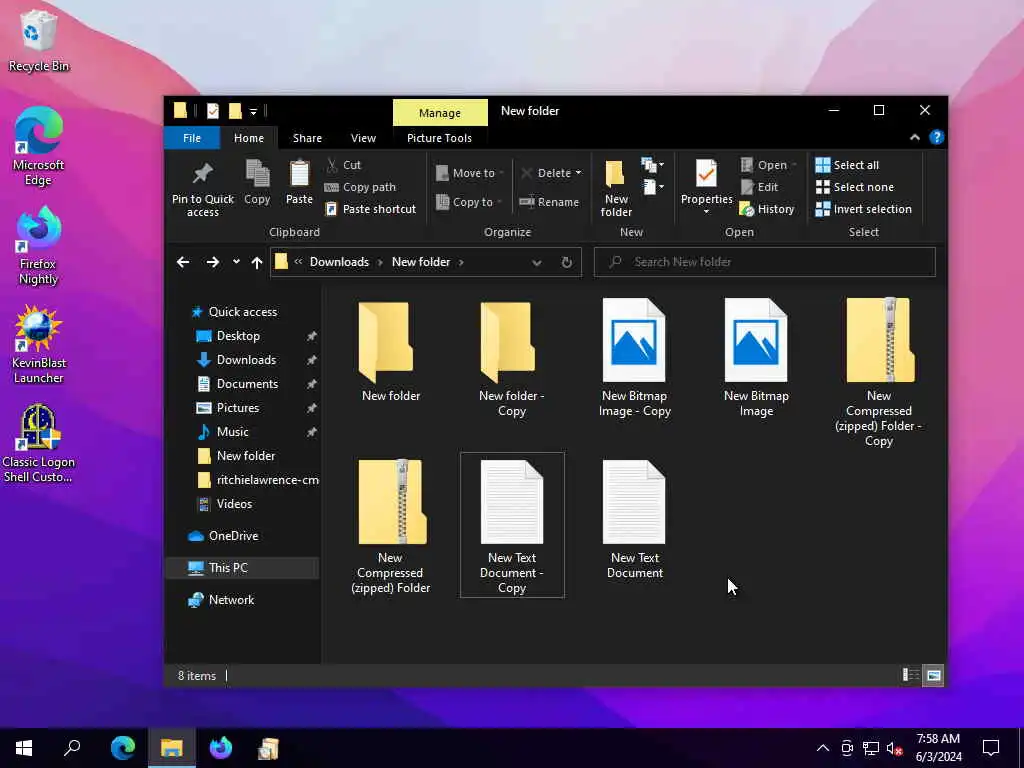This screenshot has width=1024, height=768.
Task: Expand address bar previous locations dropdown
Action: click(537, 263)
